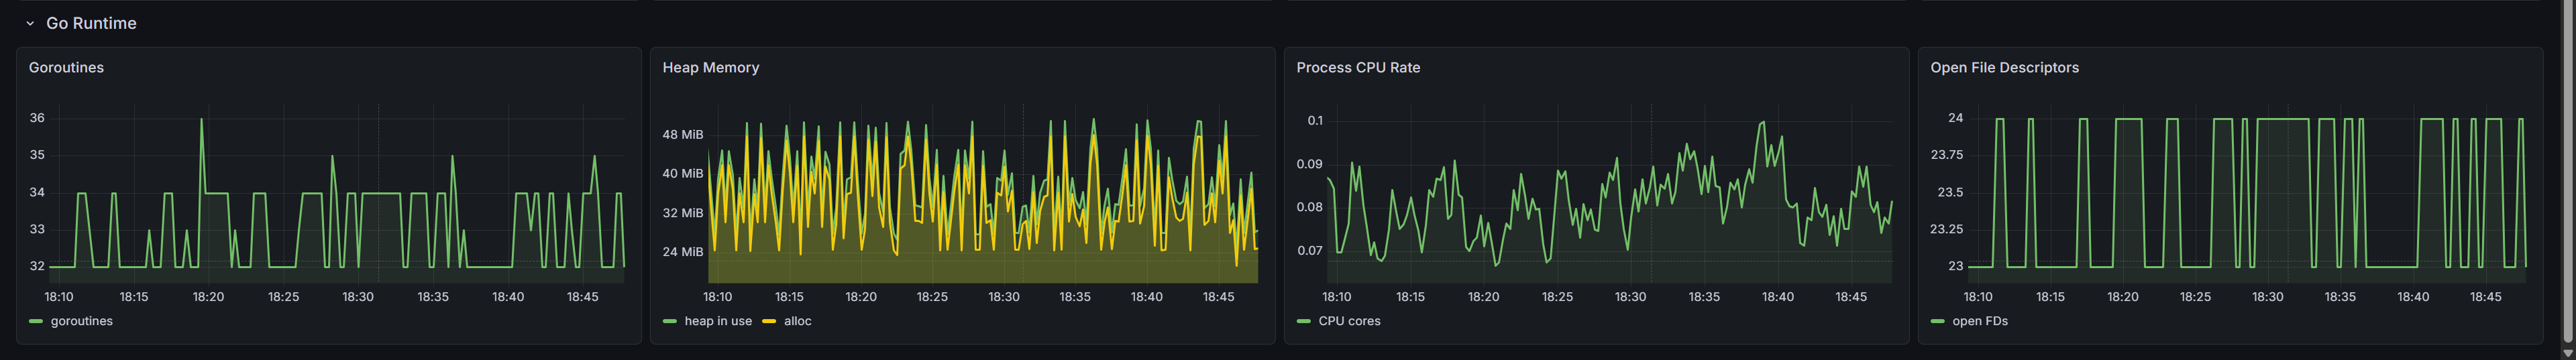The width and height of the screenshot is (2576, 360).
Task: Click the Goroutines spike reaching 36
Action: [x=202, y=120]
